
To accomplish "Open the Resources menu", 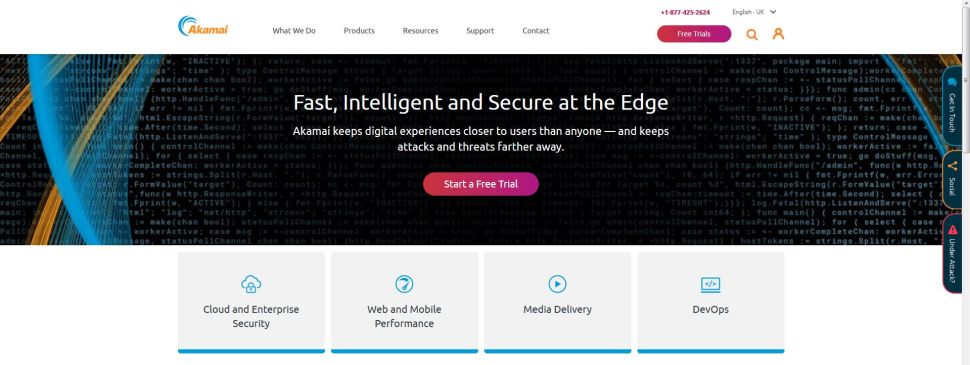I will point(420,31).
